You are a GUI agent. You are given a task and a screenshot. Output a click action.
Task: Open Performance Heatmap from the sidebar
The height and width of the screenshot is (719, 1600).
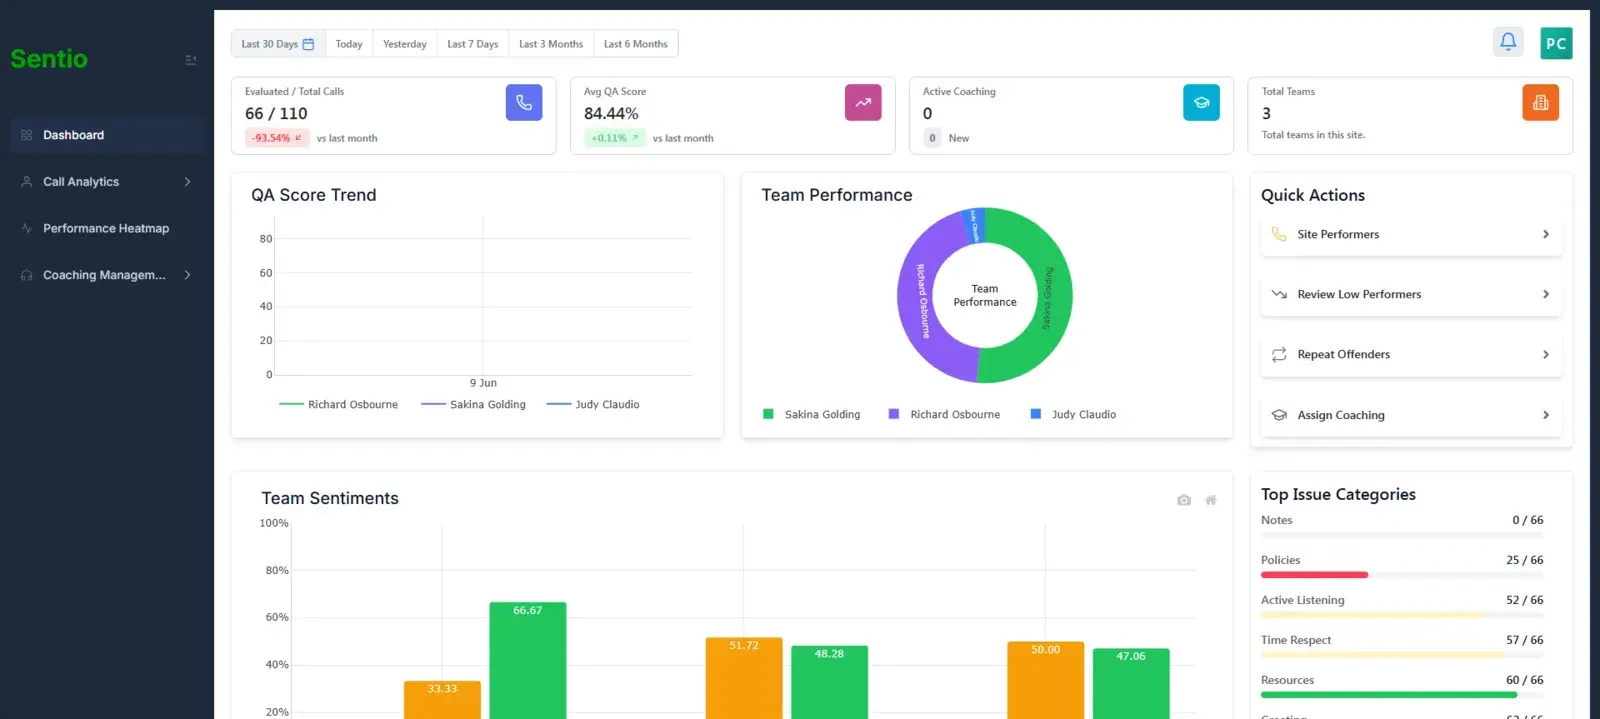[x=107, y=228]
